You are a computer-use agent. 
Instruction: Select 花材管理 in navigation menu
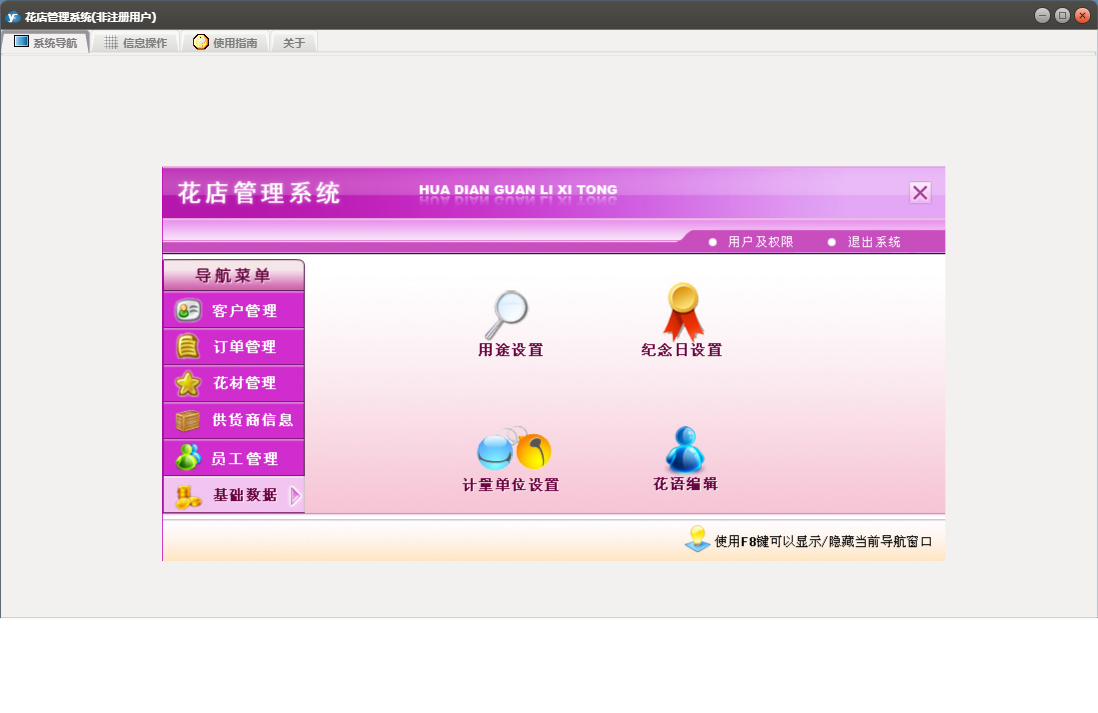pos(234,383)
